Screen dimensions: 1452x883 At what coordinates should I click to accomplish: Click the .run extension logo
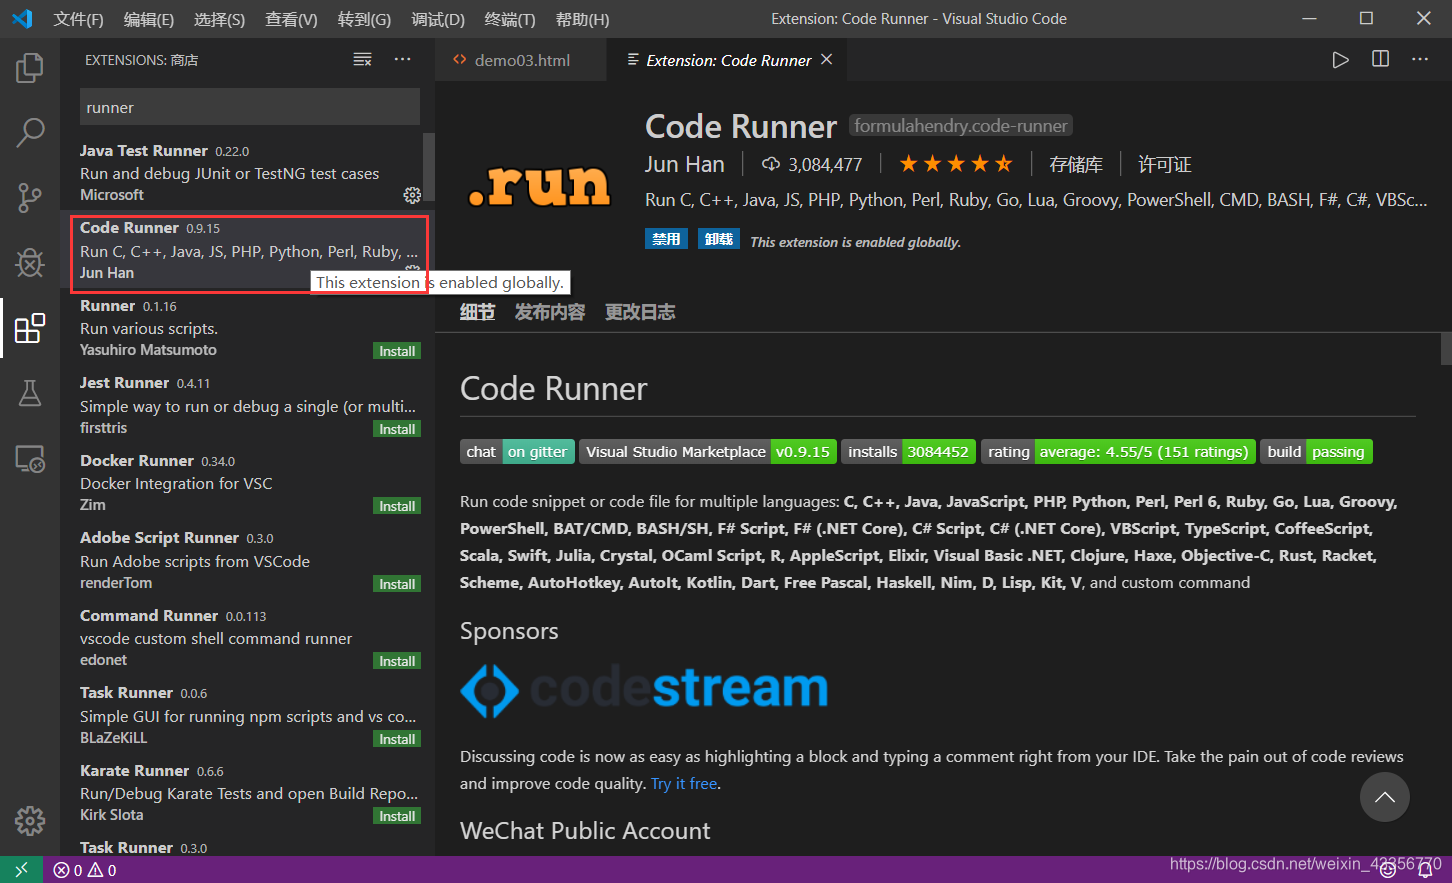point(539,186)
